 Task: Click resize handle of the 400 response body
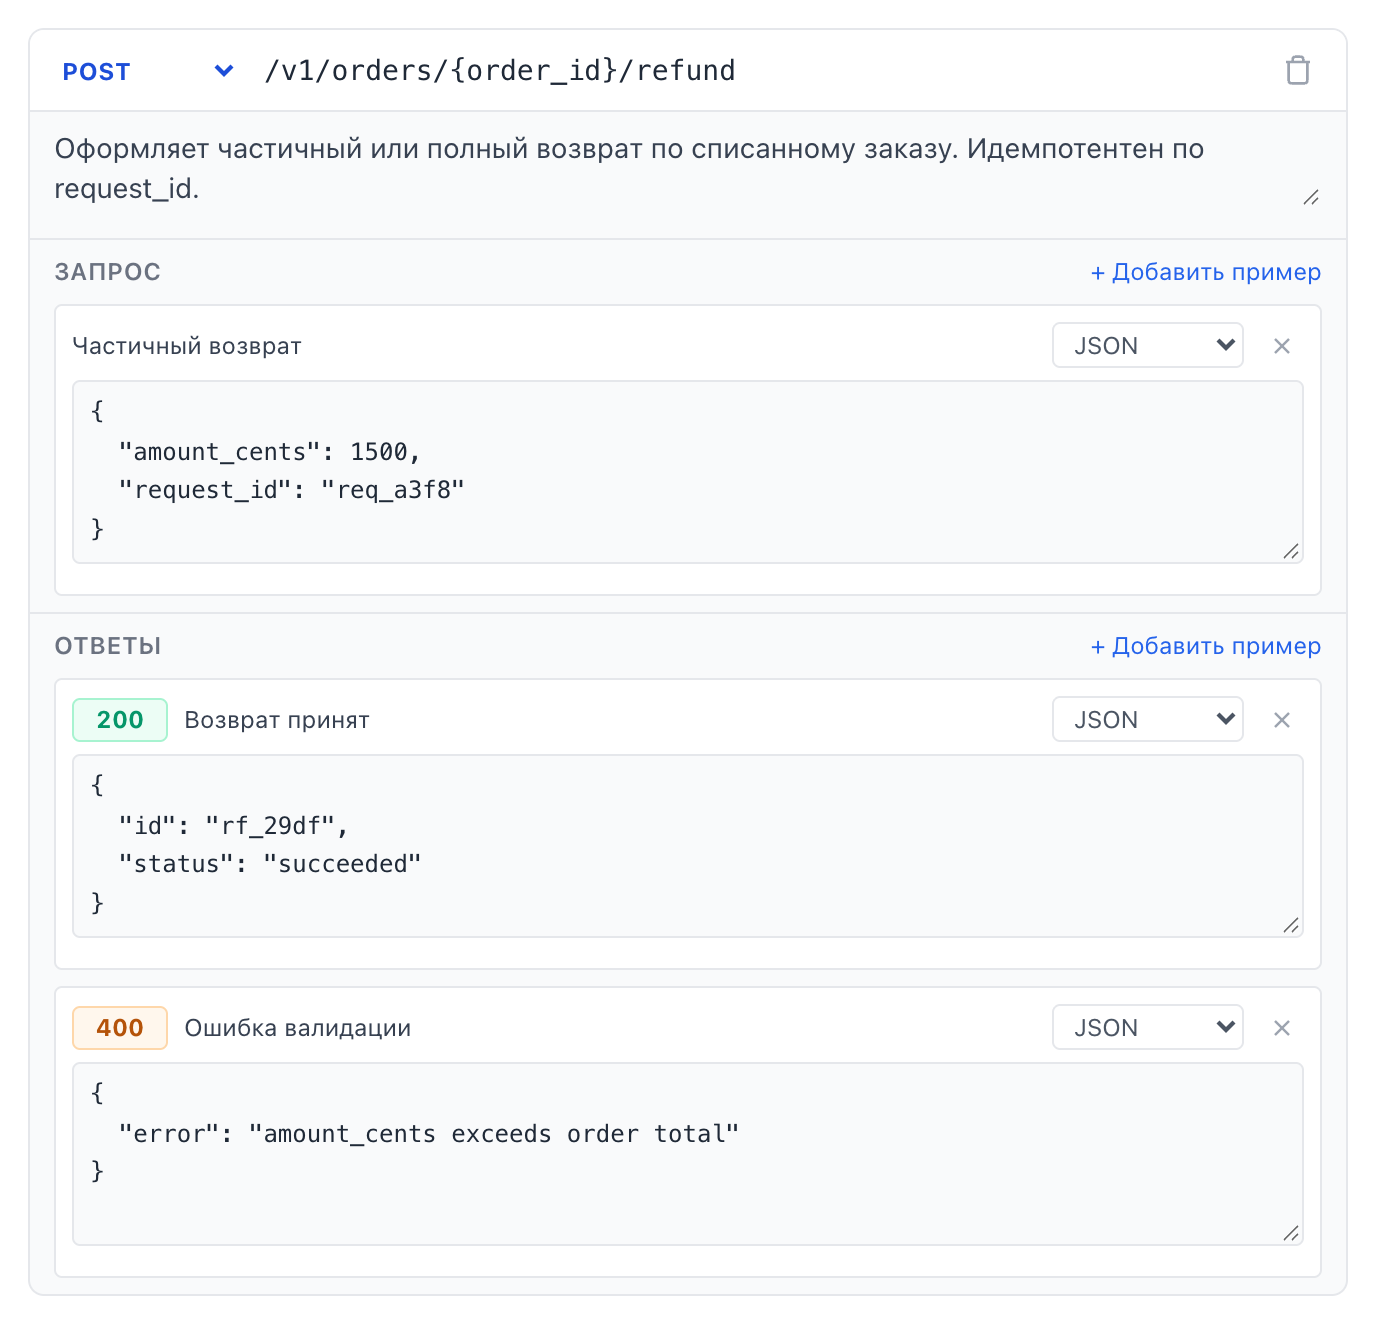point(1291,1233)
